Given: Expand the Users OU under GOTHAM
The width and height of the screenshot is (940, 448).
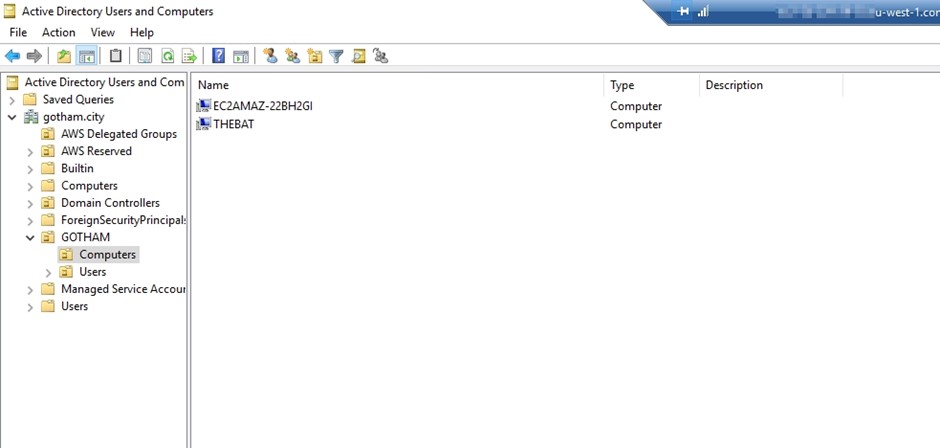Looking at the screenshot, I should pyautogui.click(x=49, y=273).
